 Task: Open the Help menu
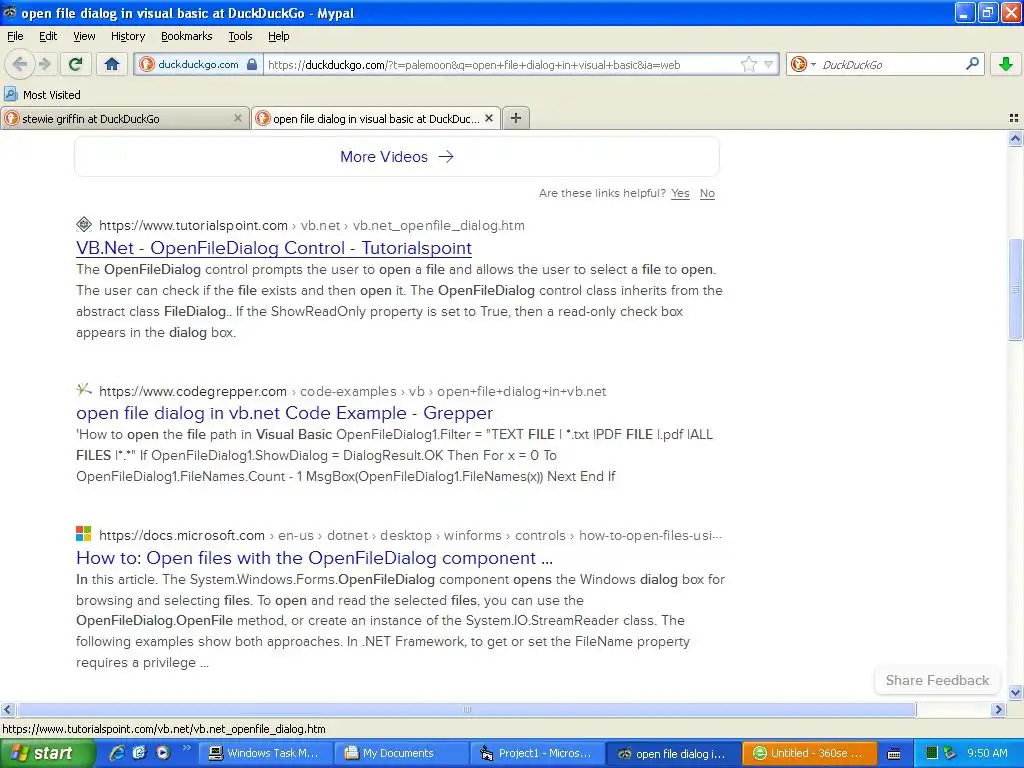[278, 36]
